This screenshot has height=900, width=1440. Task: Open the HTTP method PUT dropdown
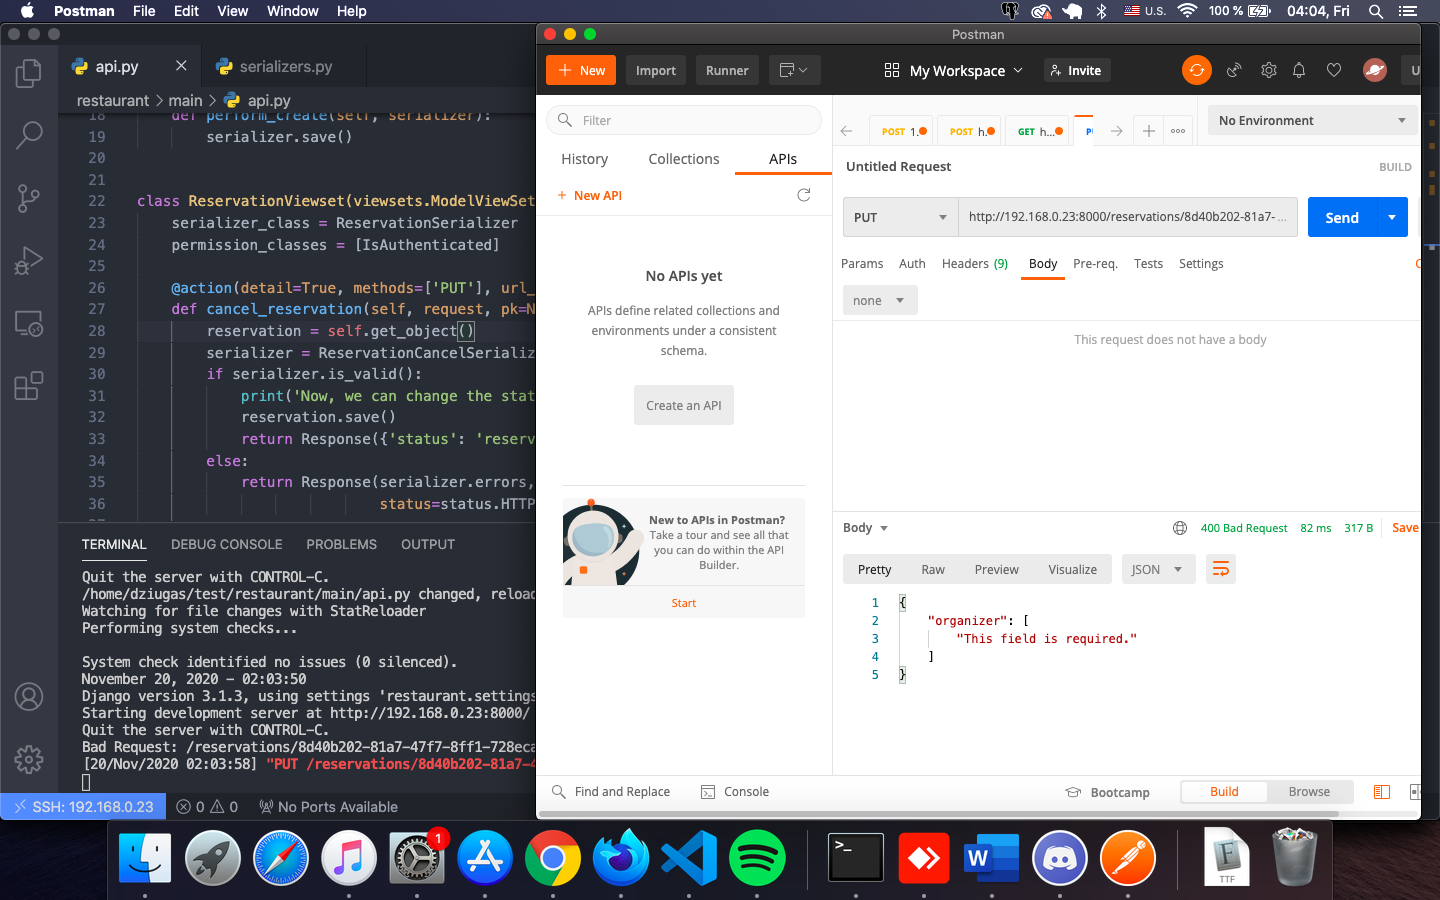[x=901, y=217]
